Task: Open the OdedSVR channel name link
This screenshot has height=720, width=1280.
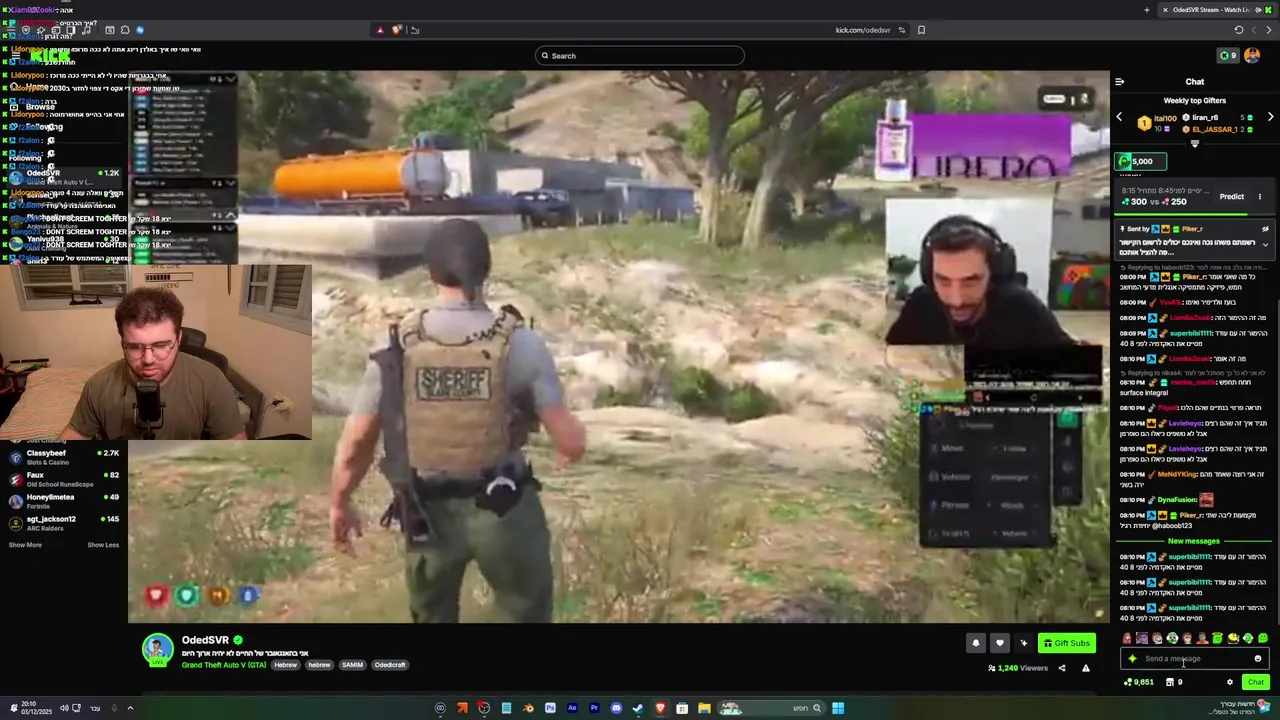Action: point(205,640)
